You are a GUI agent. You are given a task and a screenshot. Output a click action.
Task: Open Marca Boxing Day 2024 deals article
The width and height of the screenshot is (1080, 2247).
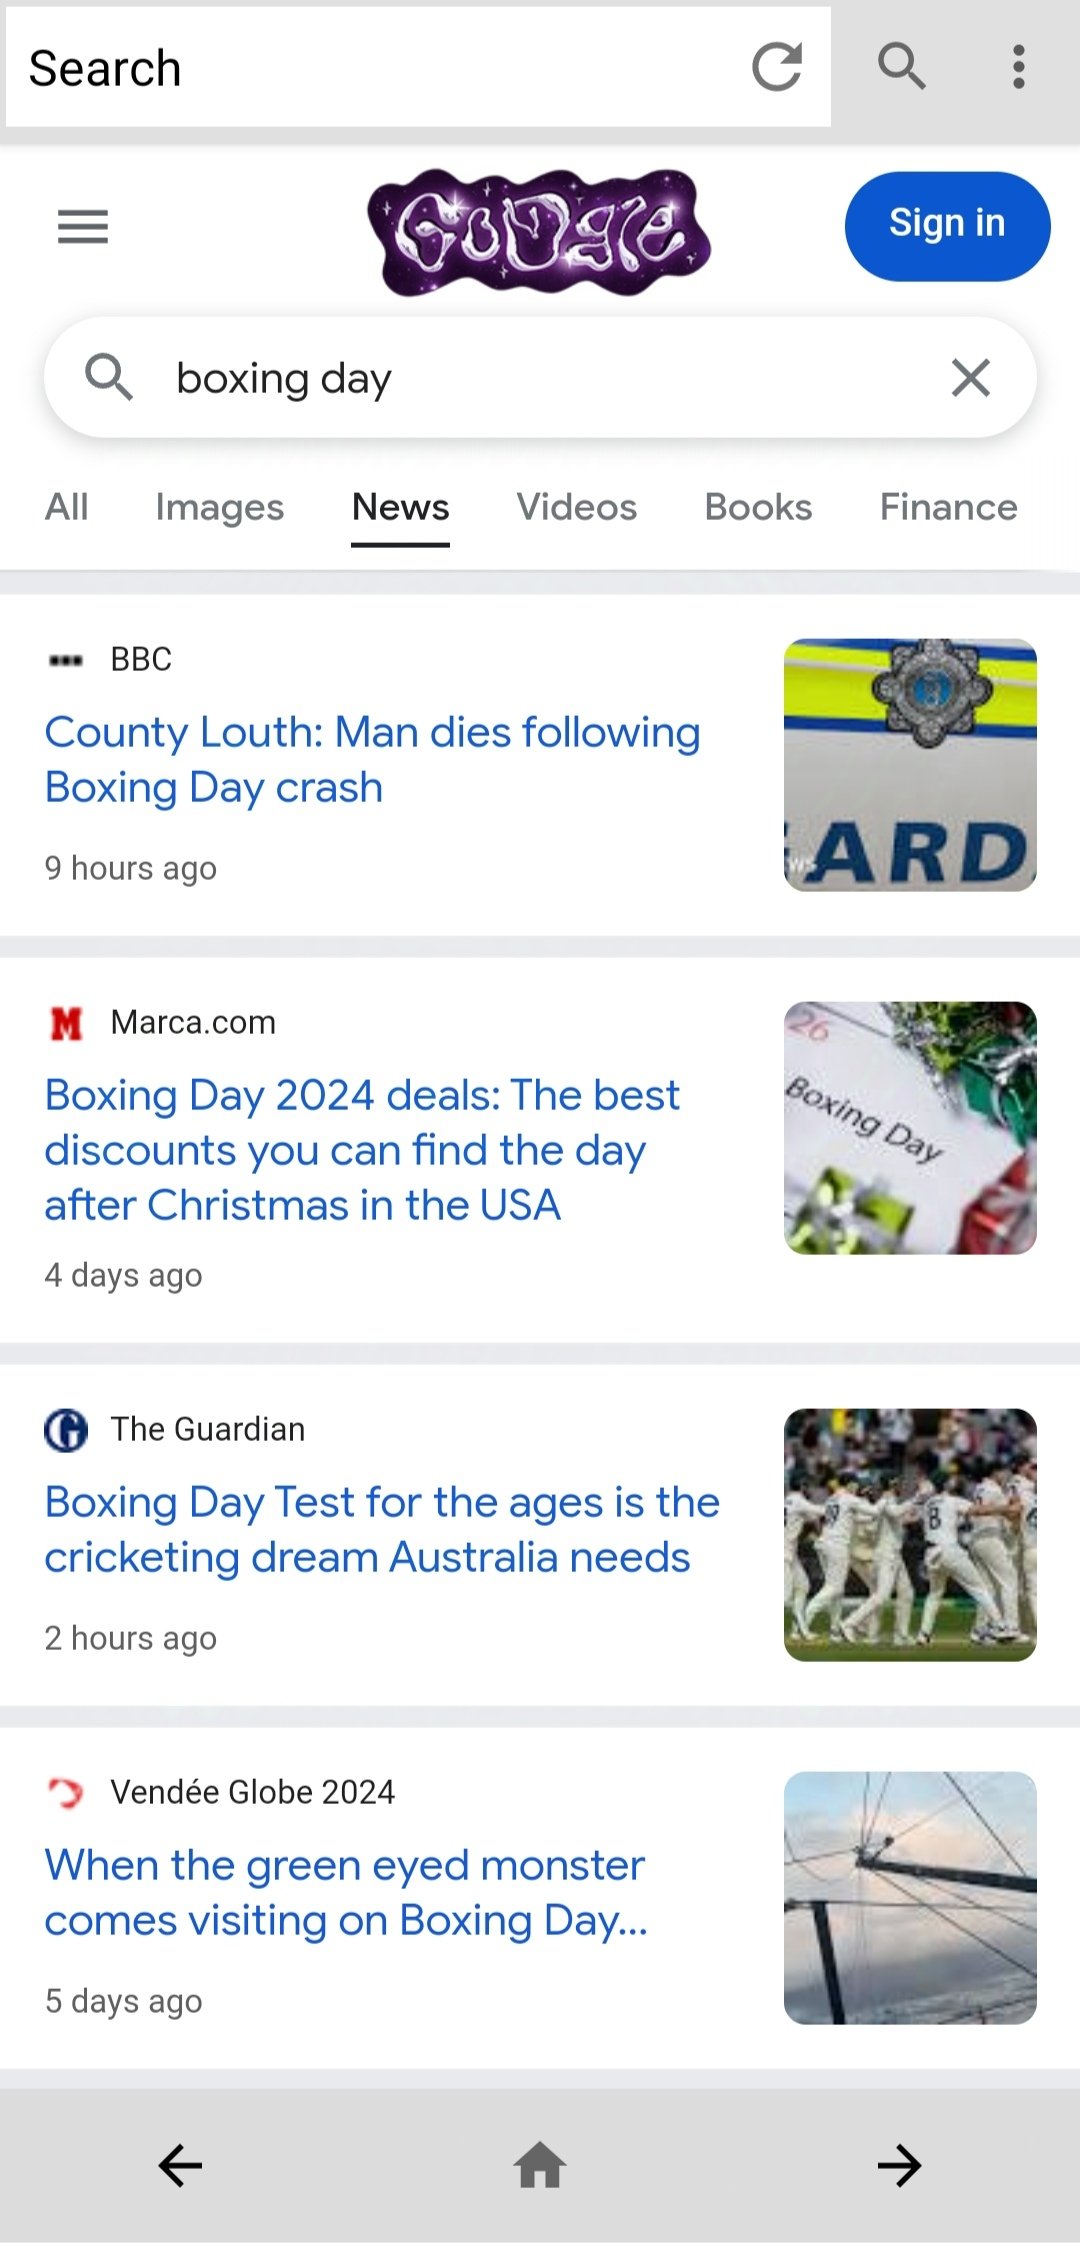pyautogui.click(x=362, y=1150)
